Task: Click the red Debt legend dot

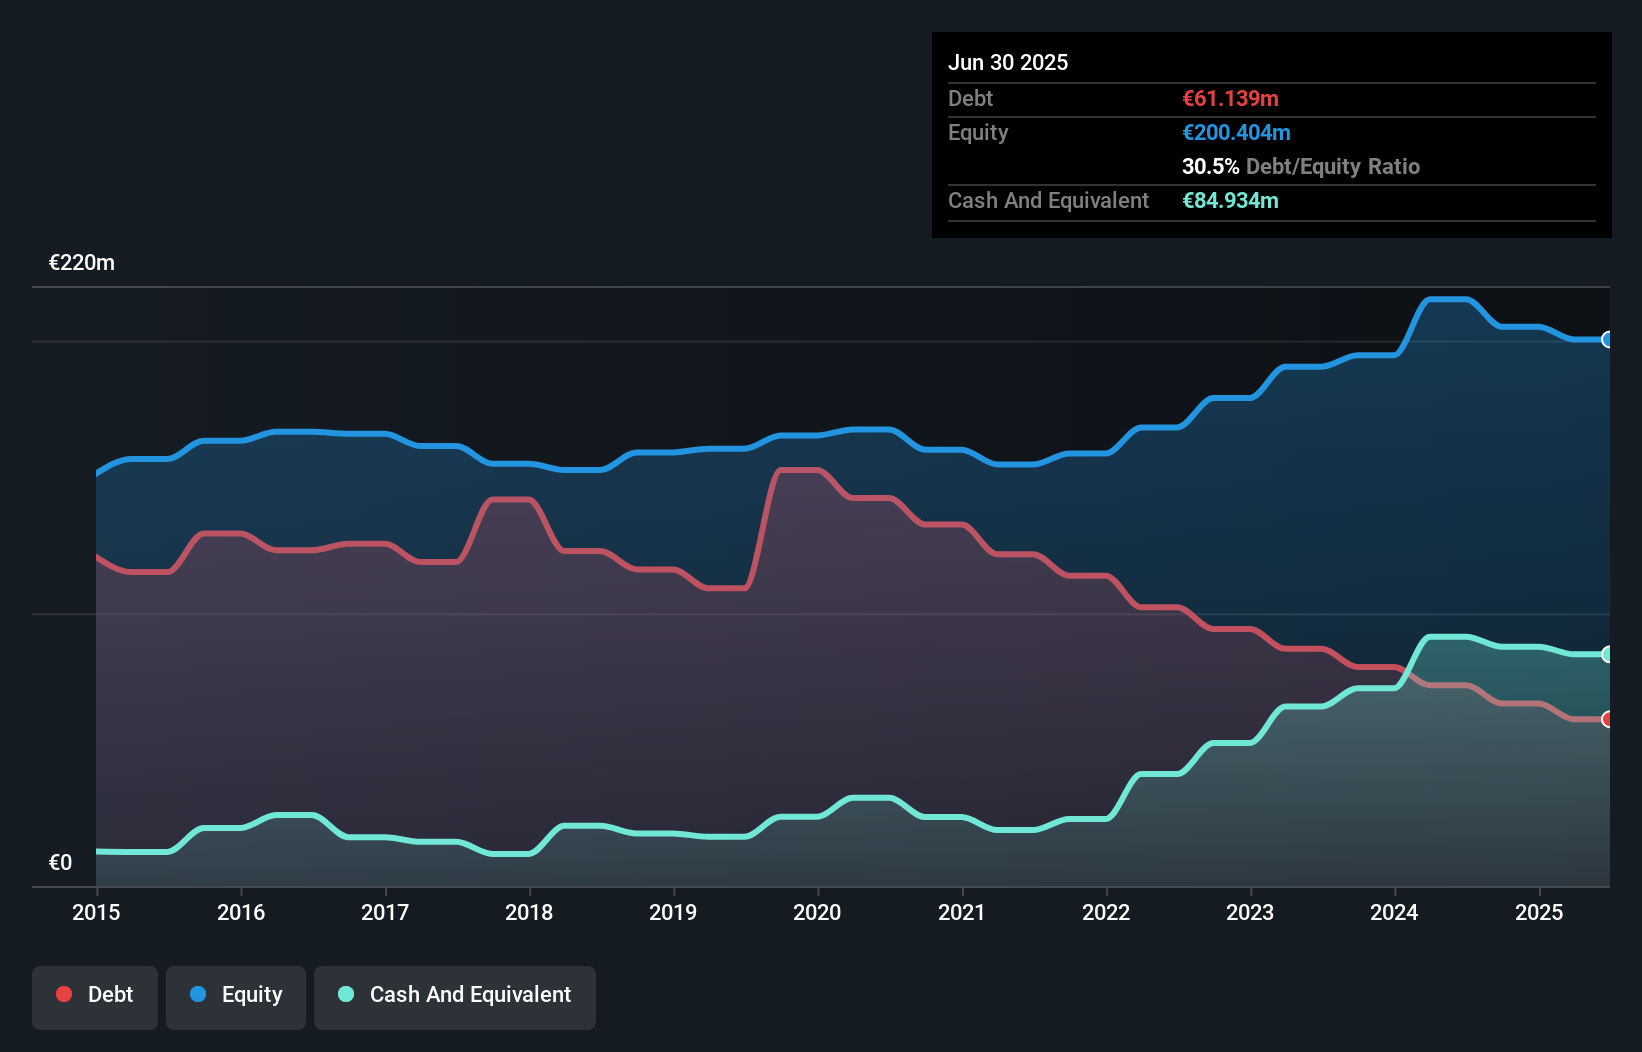Action: click(64, 994)
